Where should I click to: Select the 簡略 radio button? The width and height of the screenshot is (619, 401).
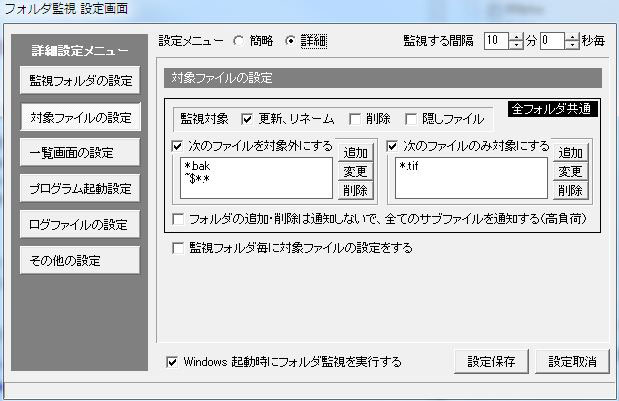click(238, 41)
